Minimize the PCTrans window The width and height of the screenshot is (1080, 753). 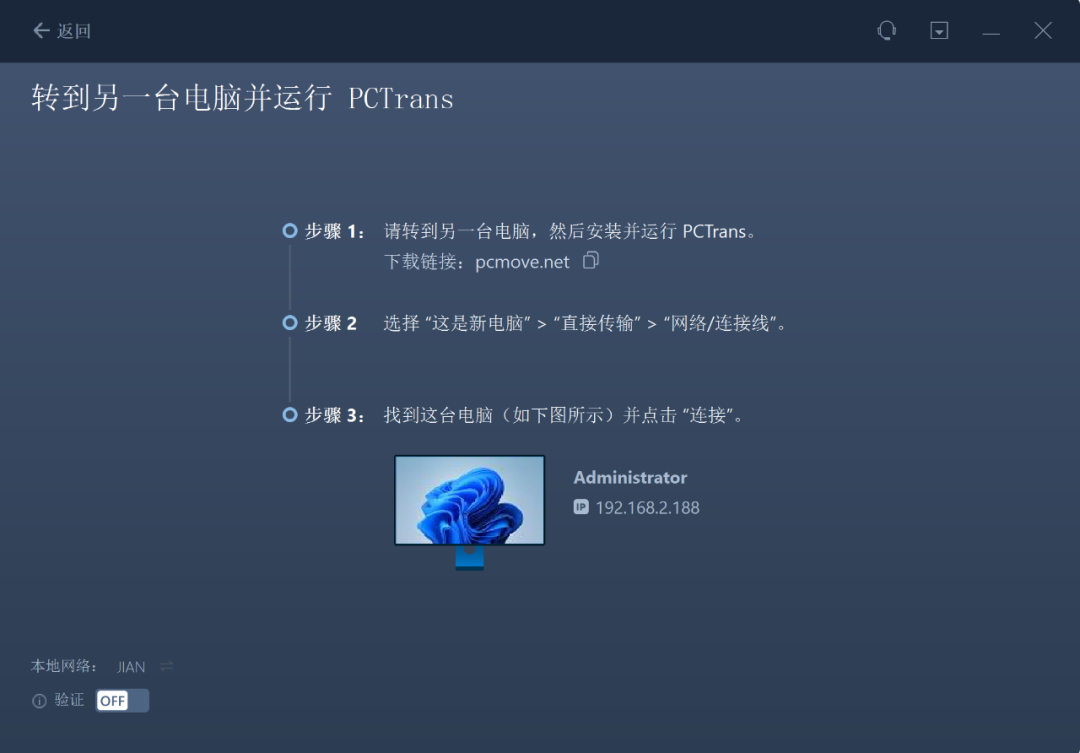pyautogui.click(x=990, y=32)
